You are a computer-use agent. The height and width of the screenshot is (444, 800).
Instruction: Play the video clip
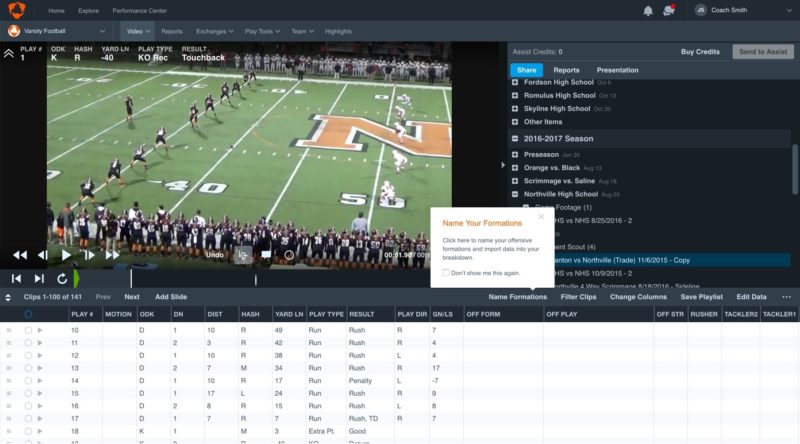66,255
